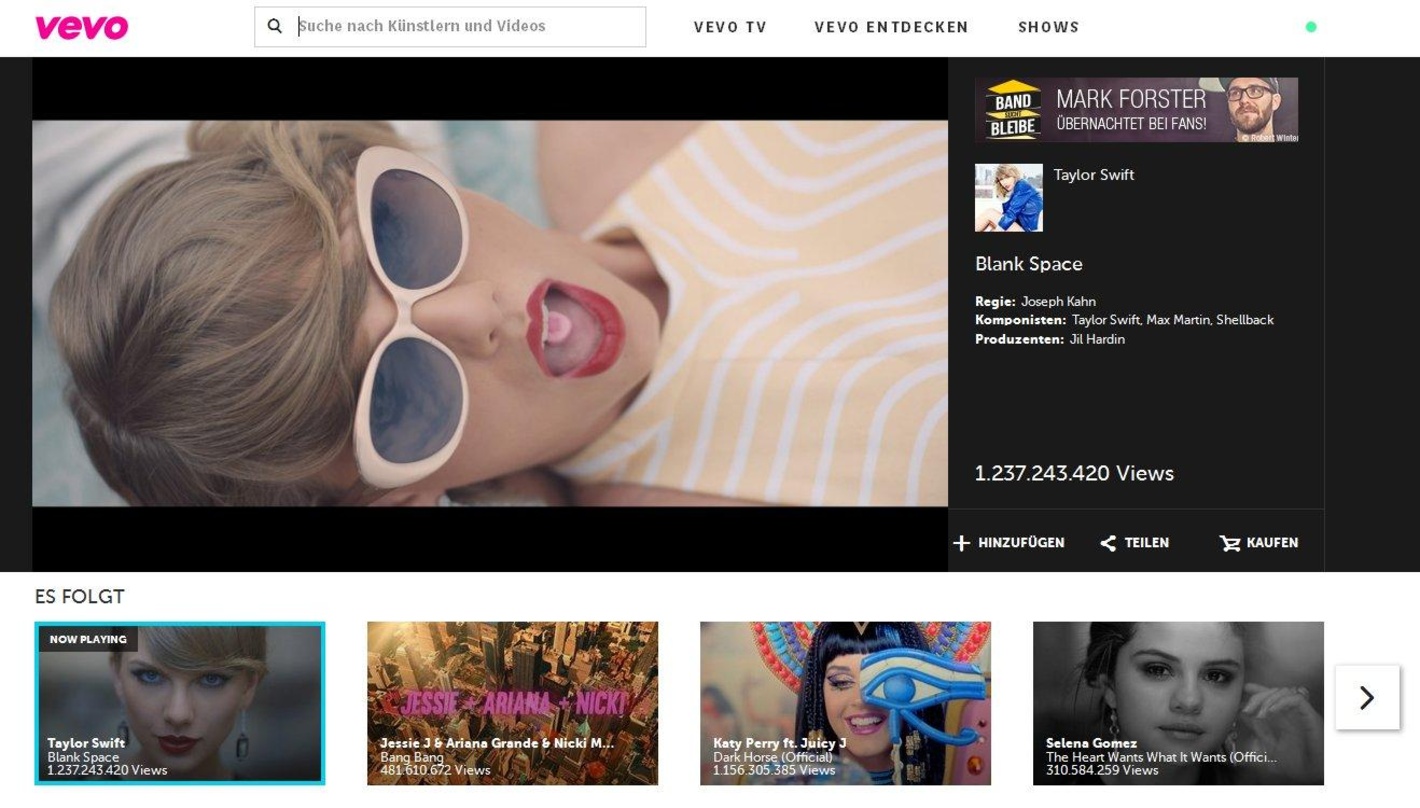Click the KAUFEN label

(x=1272, y=543)
